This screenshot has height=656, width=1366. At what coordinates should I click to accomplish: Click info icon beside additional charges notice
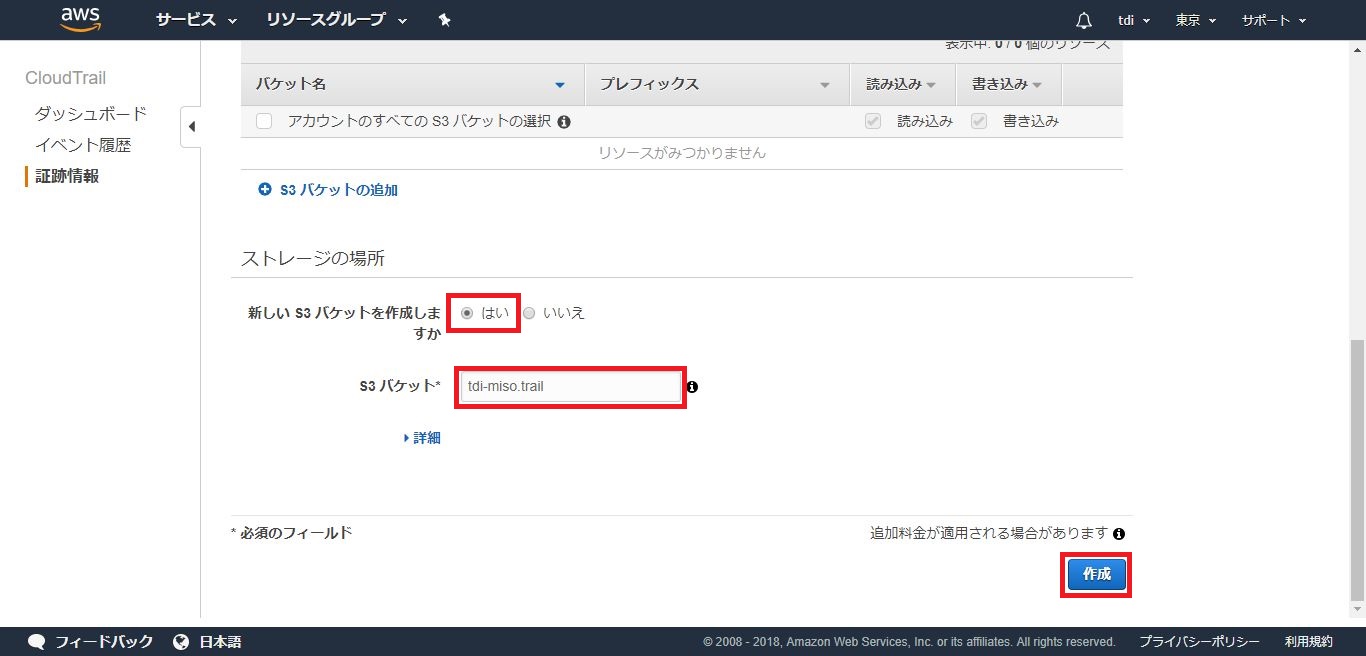point(1119,534)
